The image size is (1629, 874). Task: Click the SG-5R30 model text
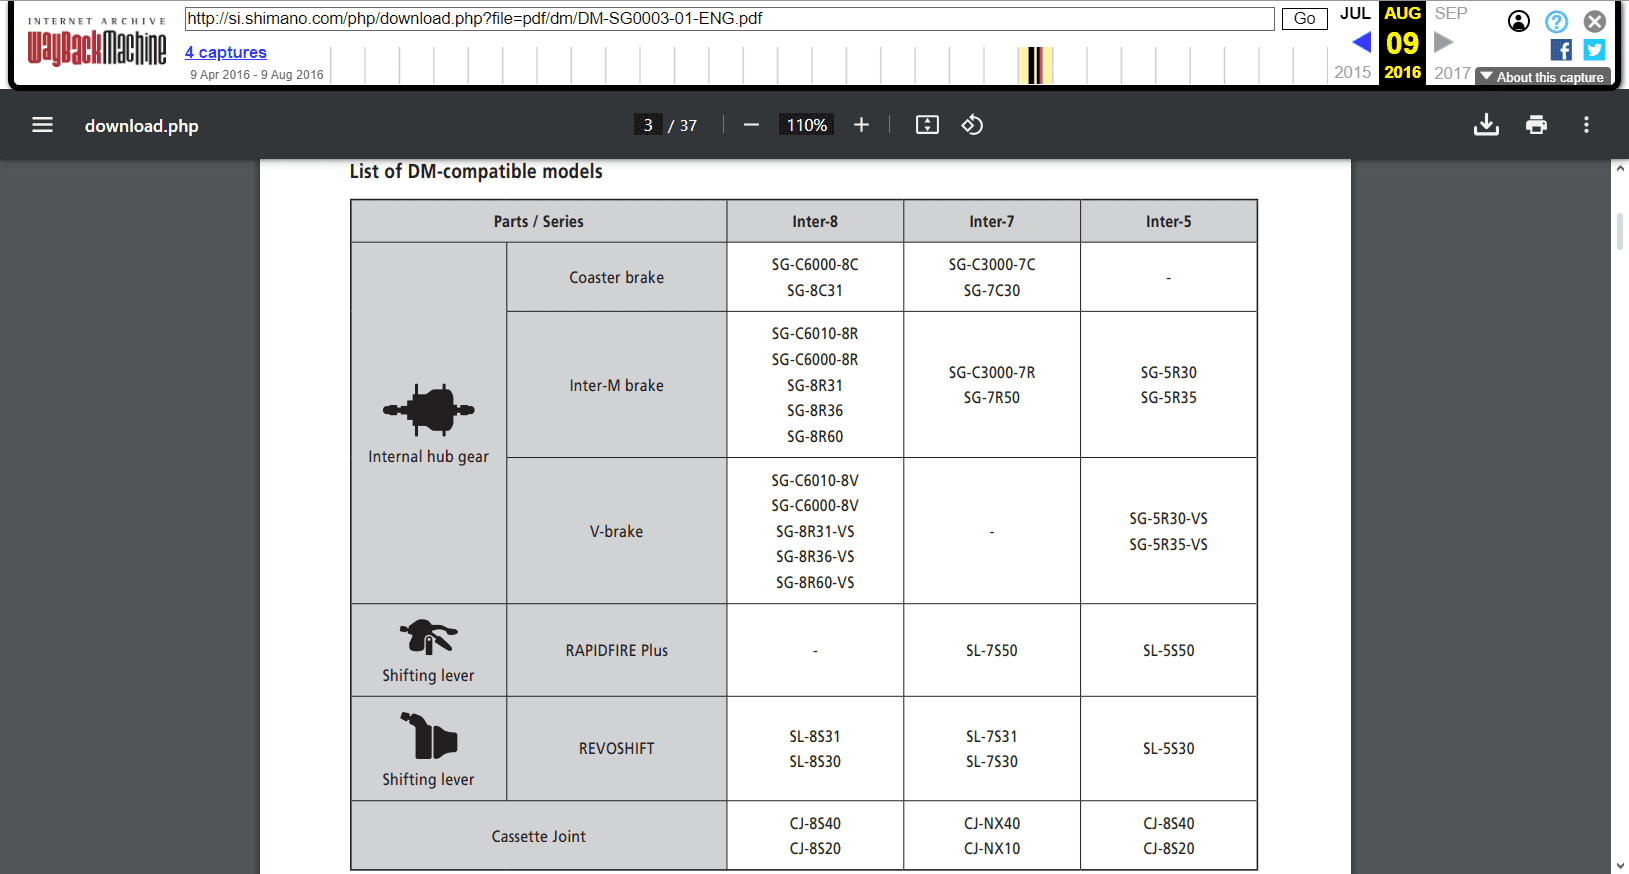[x=1169, y=373]
